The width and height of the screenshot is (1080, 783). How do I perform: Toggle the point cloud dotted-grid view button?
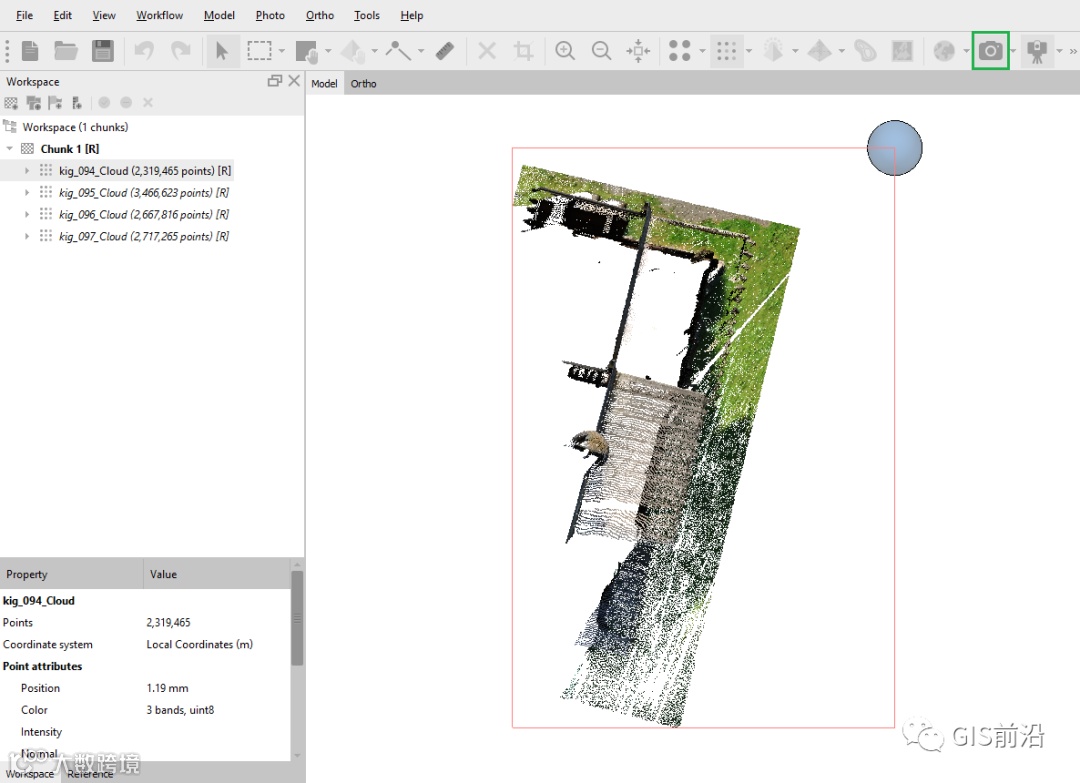[727, 51]
